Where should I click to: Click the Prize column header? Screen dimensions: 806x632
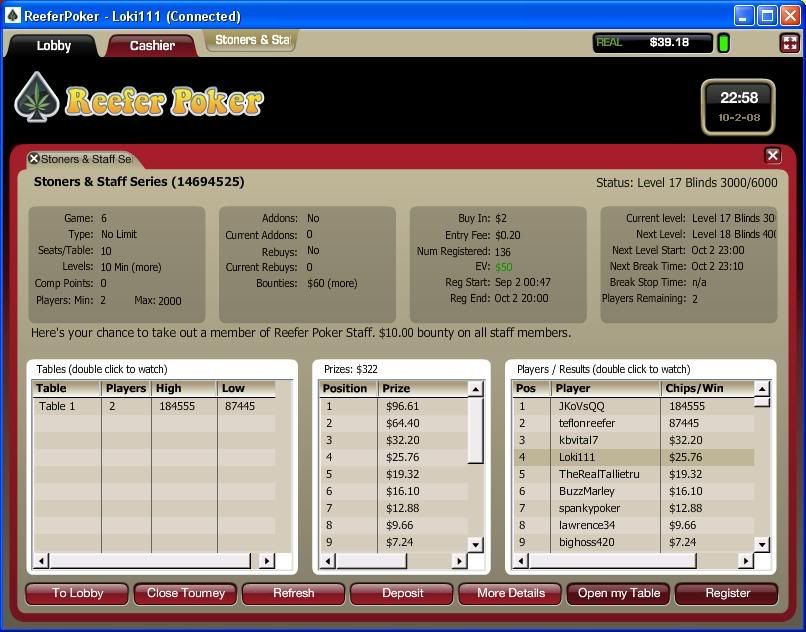(424, 389)
